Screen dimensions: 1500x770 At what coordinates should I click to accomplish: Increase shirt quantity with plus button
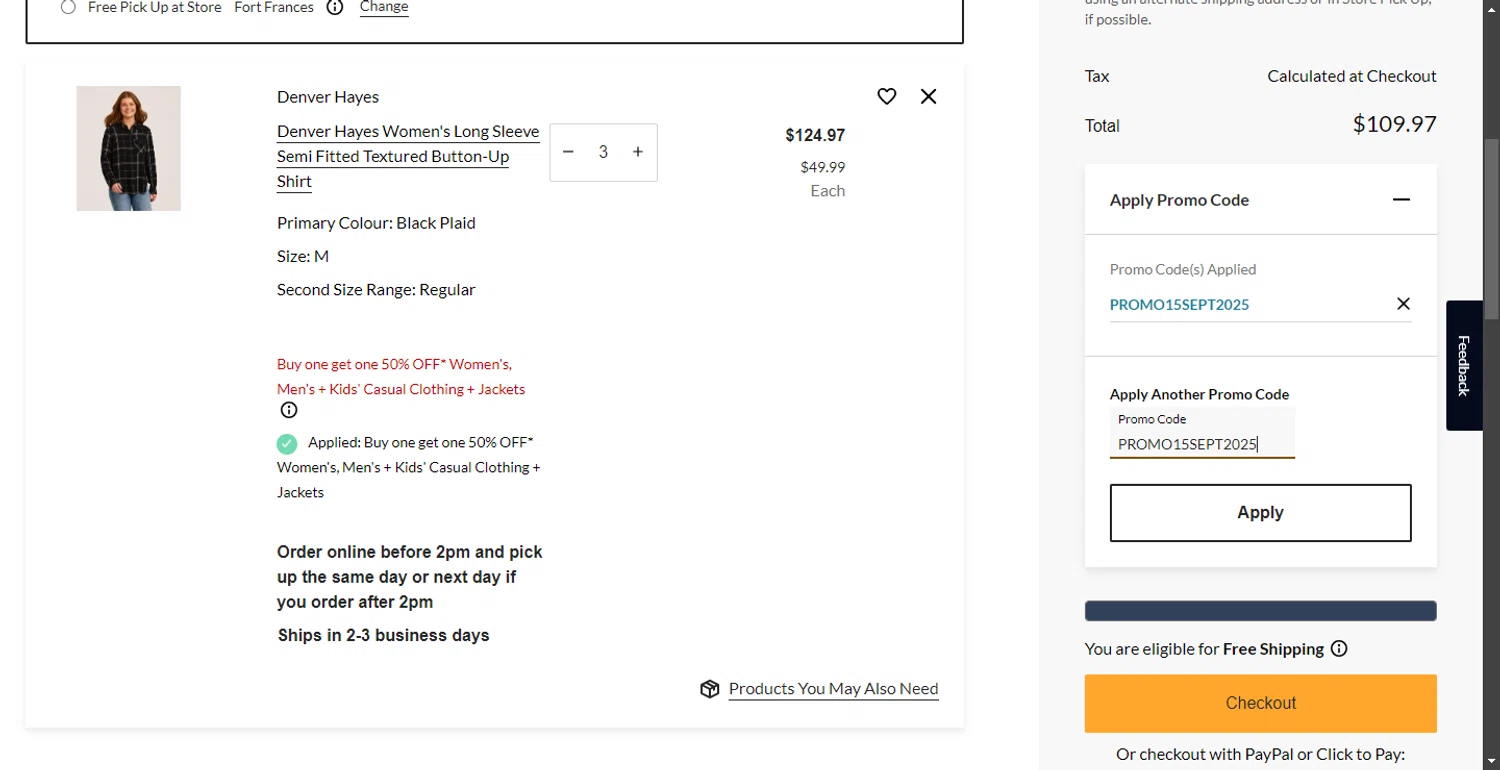[x=638, y=152]
